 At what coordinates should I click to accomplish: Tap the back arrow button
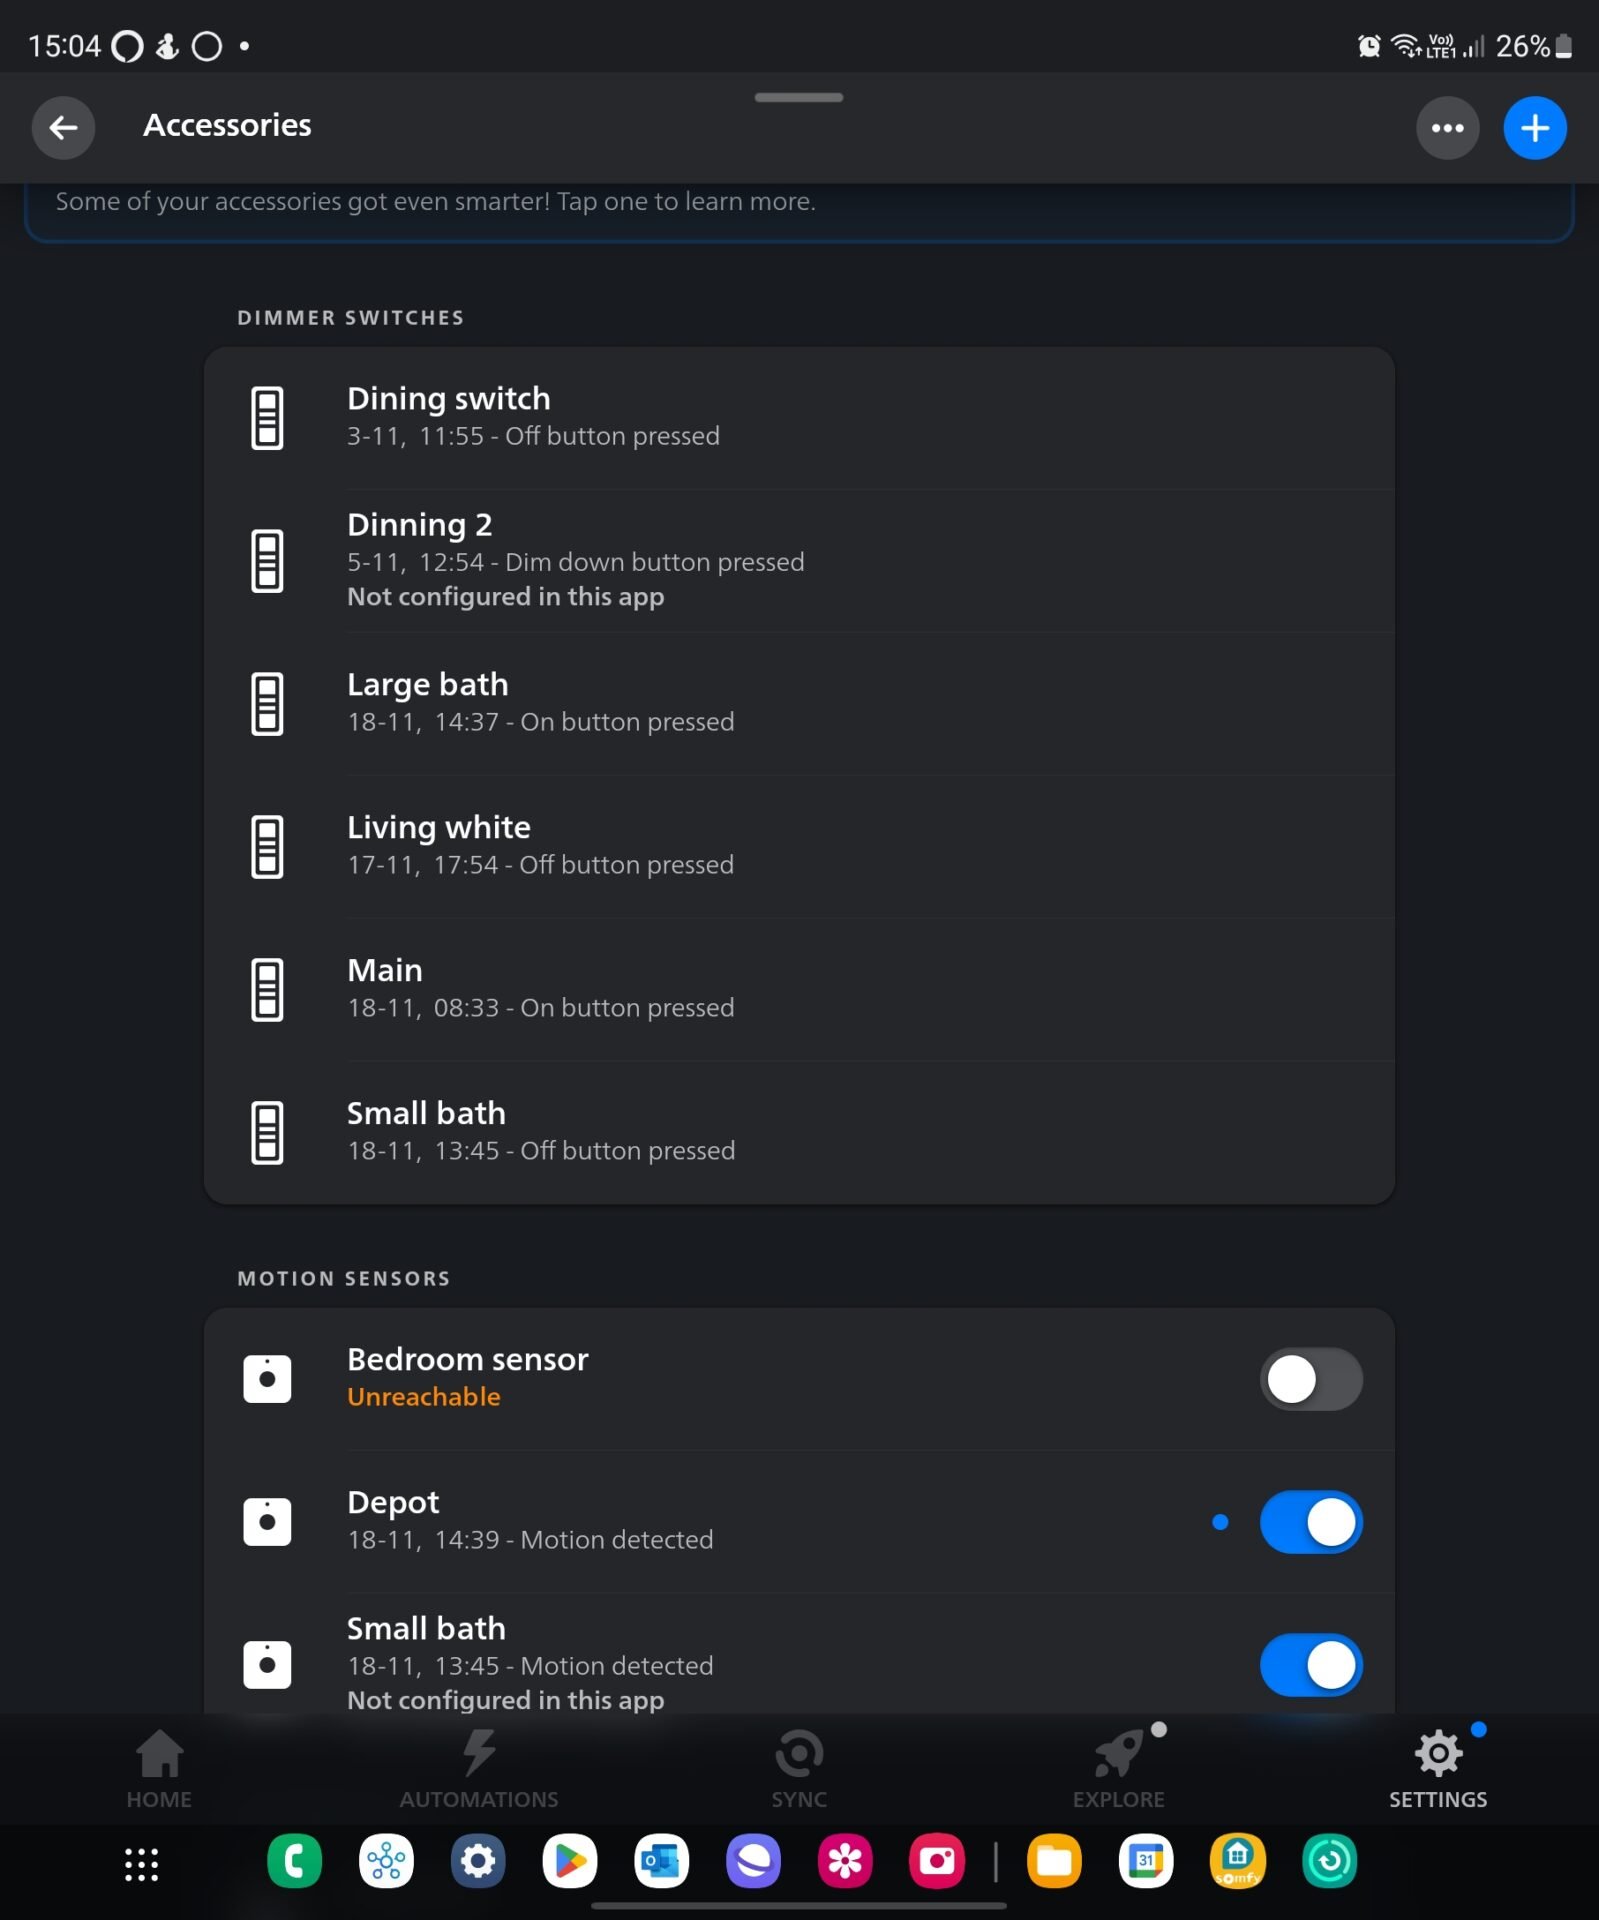pos(63,128)
